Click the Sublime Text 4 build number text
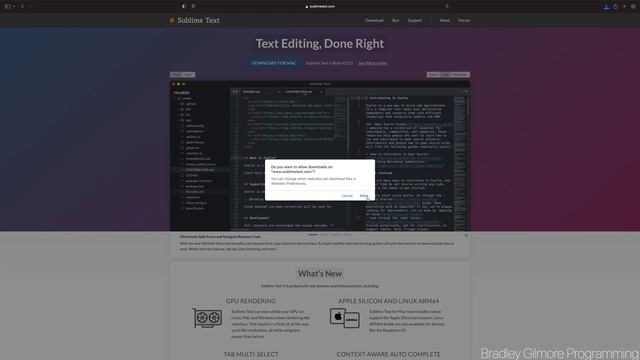Viewport: 640px width, 360px height. (x=329, y=63)
